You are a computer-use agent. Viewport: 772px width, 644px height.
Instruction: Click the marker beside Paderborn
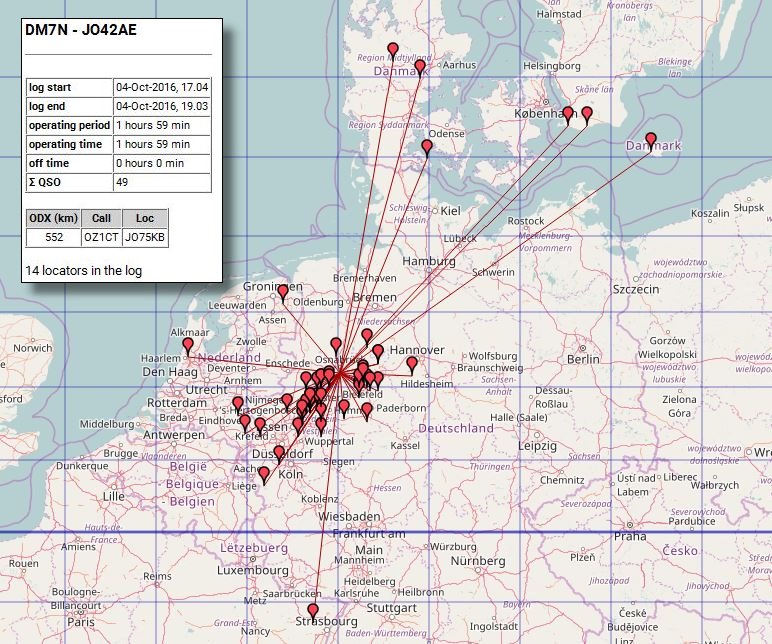[x=367, y=409]
